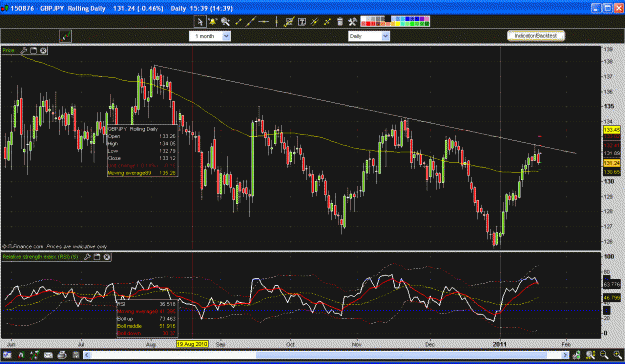Pick the pink color swatch
The image size is (625, 364).
tap(427, 18)
